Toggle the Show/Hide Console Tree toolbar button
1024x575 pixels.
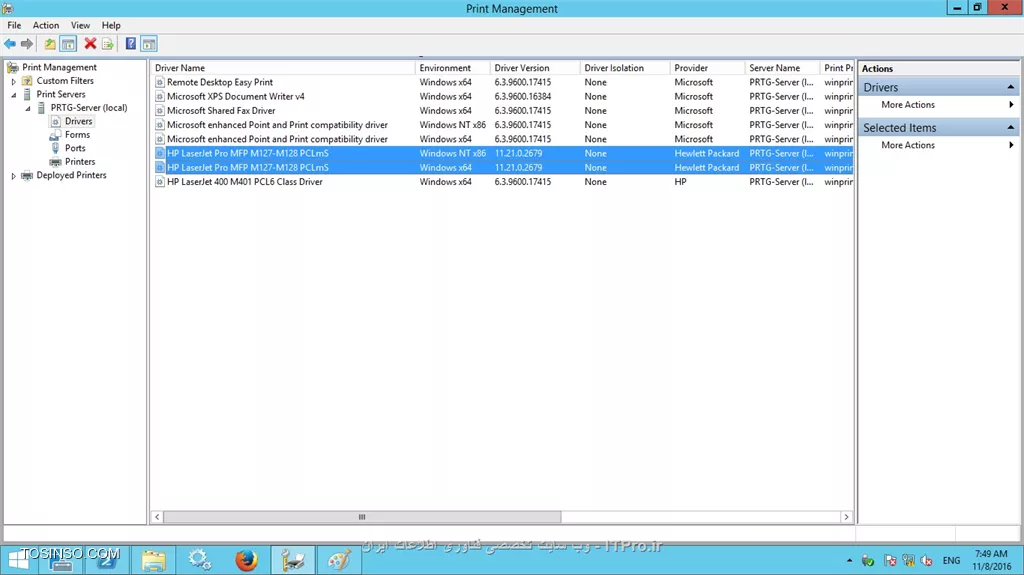click(68, 44)
